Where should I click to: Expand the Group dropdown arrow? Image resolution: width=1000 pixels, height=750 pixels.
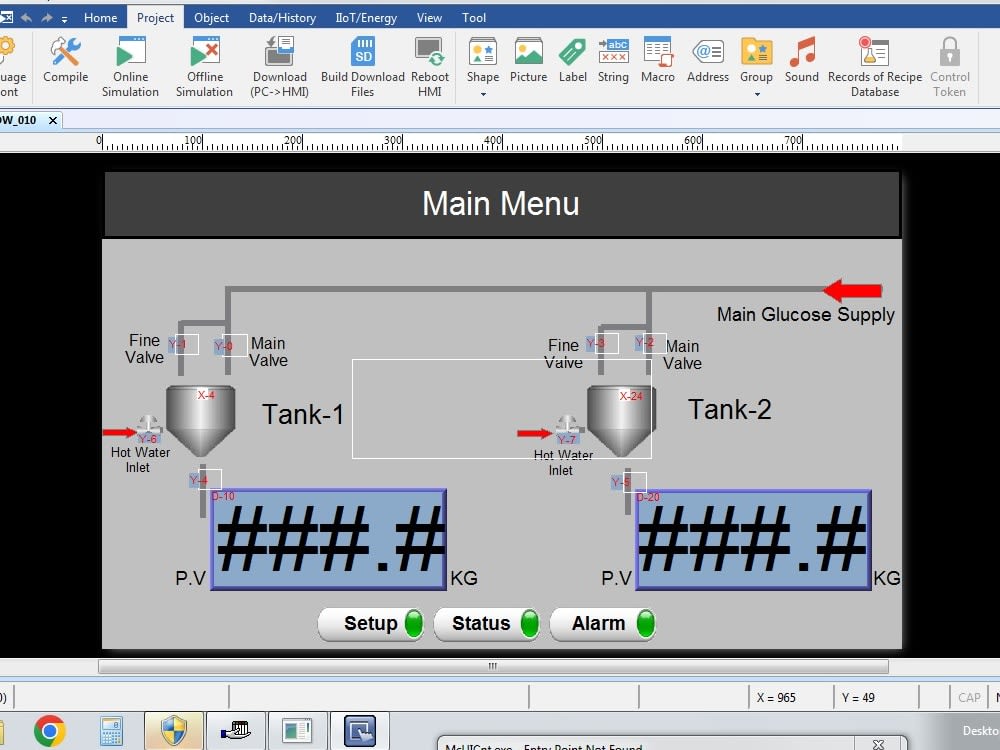[x=756, y=93]
